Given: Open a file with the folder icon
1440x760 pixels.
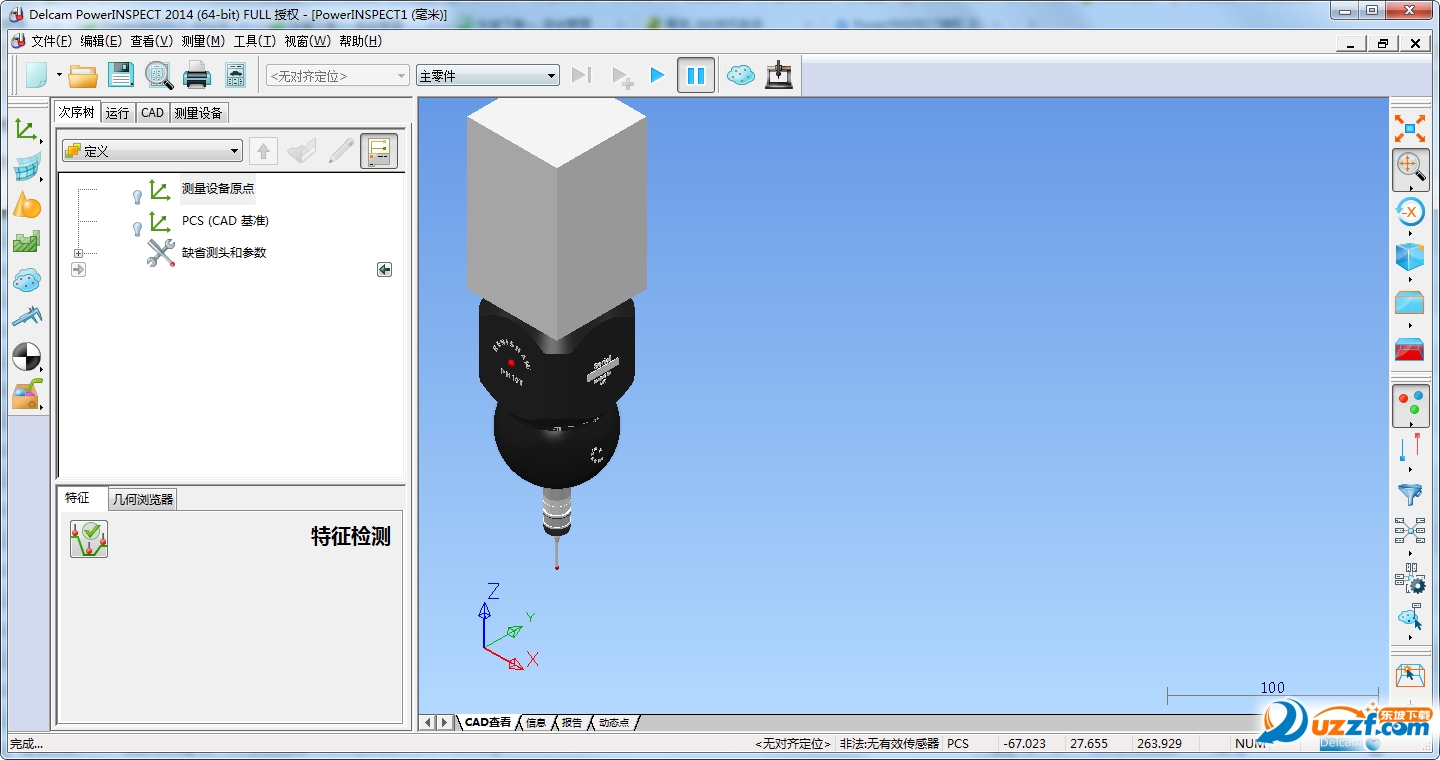Looking at the screenshot, I should coord(83,75).
